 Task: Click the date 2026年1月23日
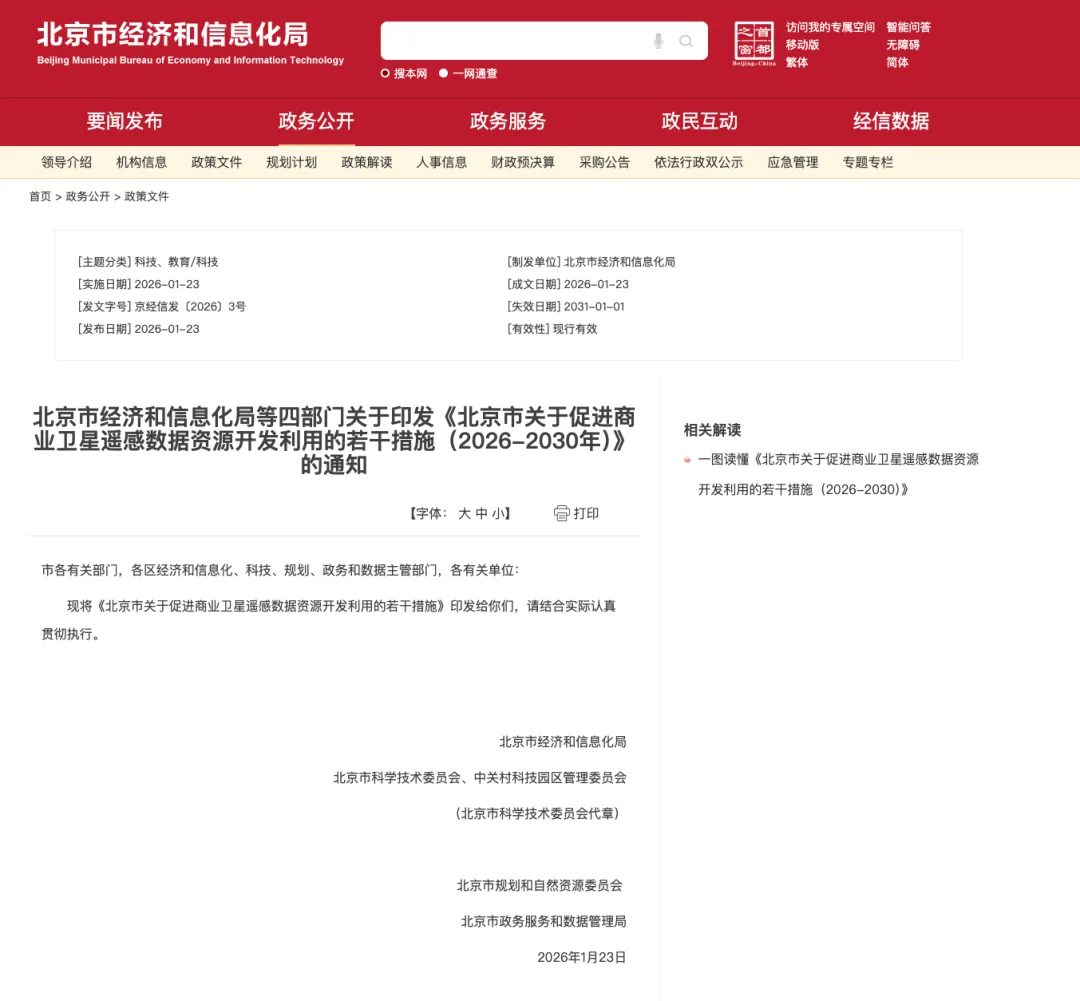click(x=581, y=958)
